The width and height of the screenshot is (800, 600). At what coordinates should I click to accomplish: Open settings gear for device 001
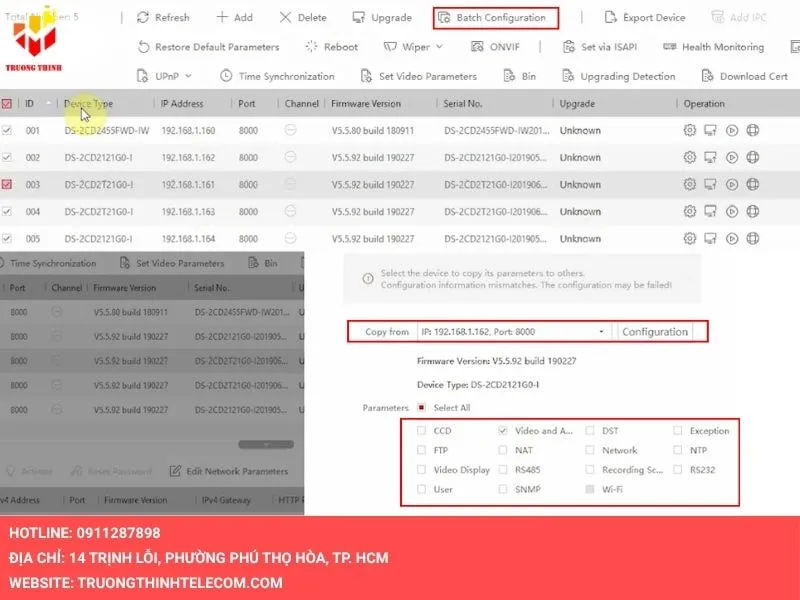click(x=689, y=130)
